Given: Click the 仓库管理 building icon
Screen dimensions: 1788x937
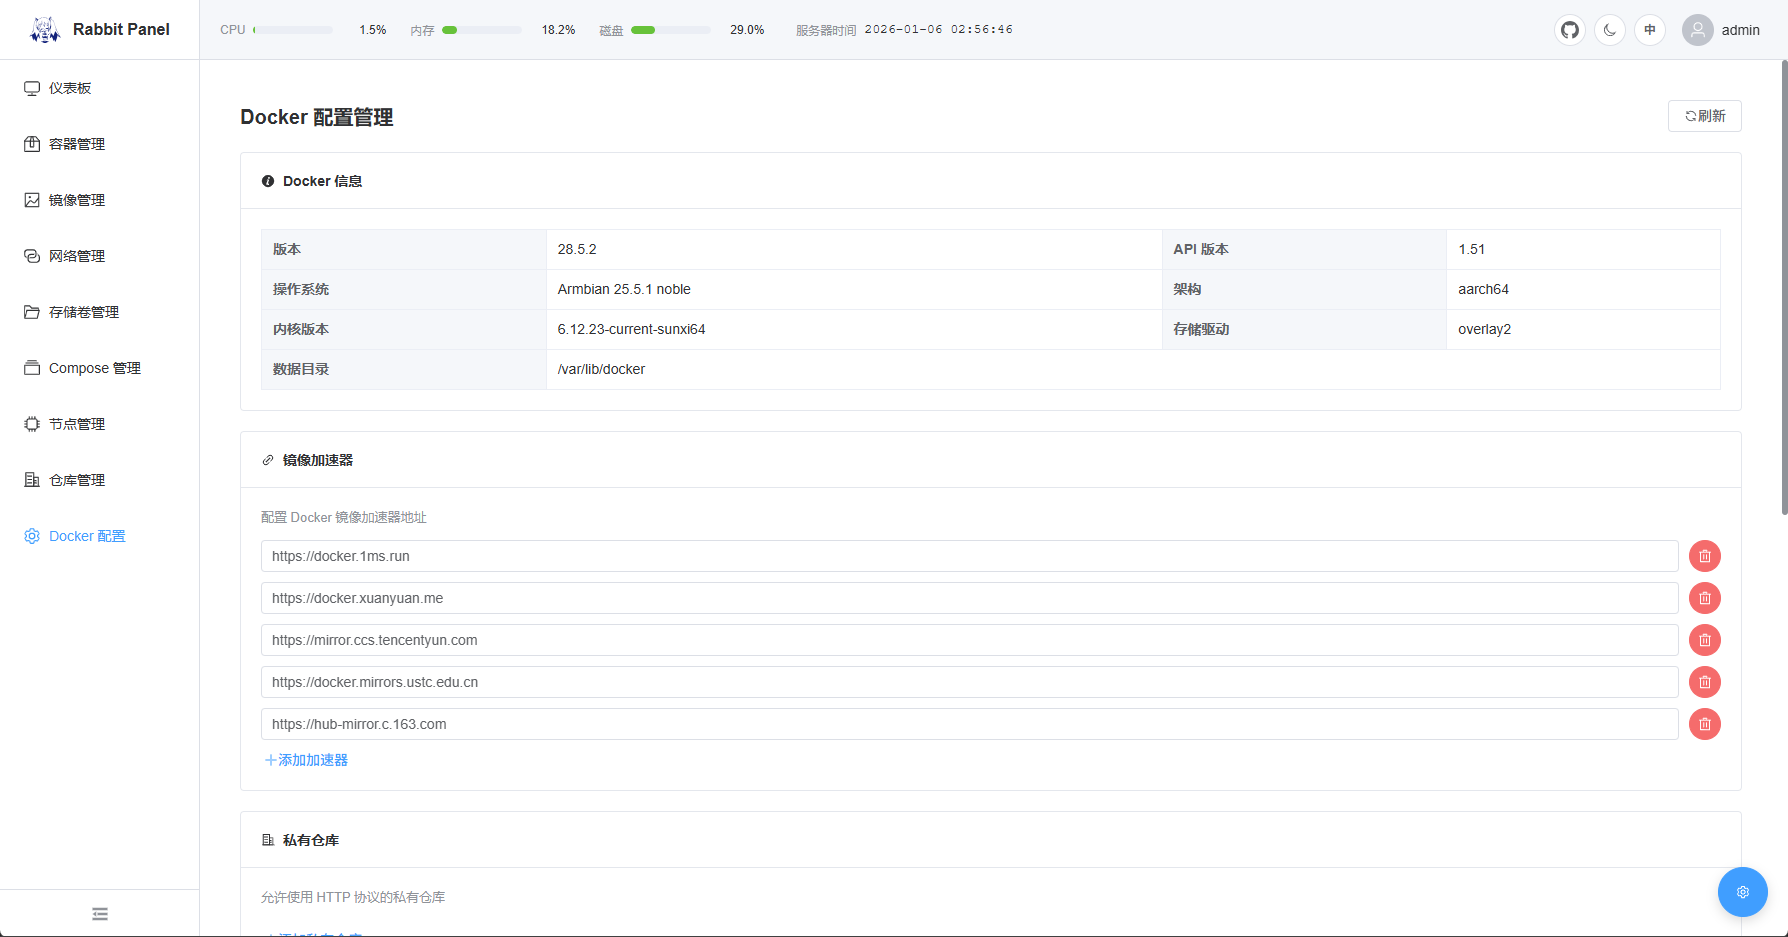Looking at the screenshot, I should pyautogui.click(x=32, y=480).
